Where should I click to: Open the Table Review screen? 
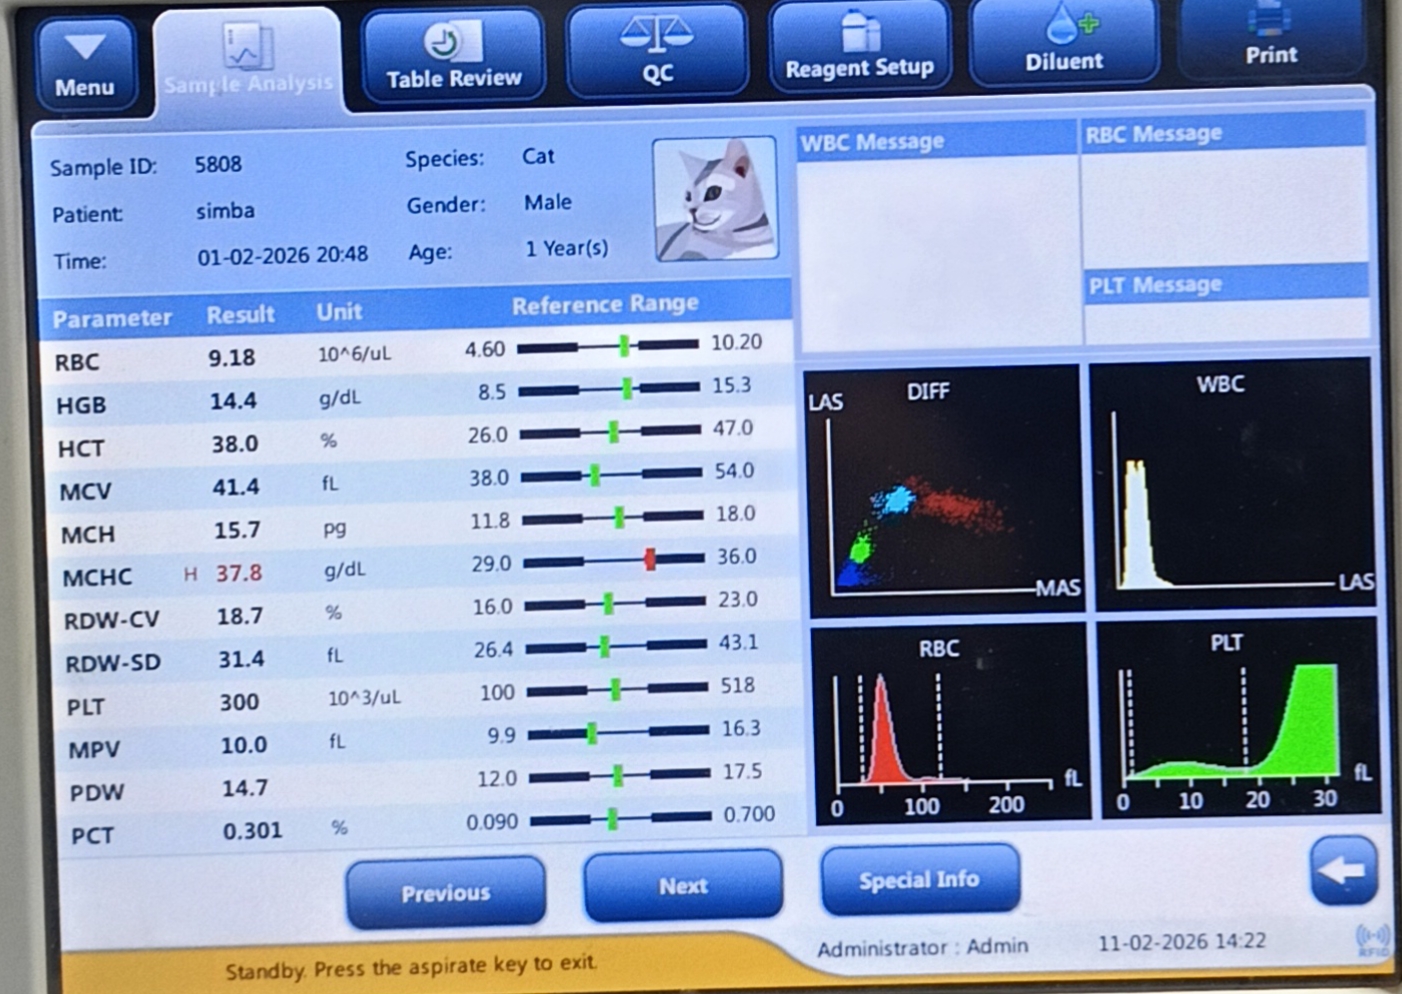453,56
